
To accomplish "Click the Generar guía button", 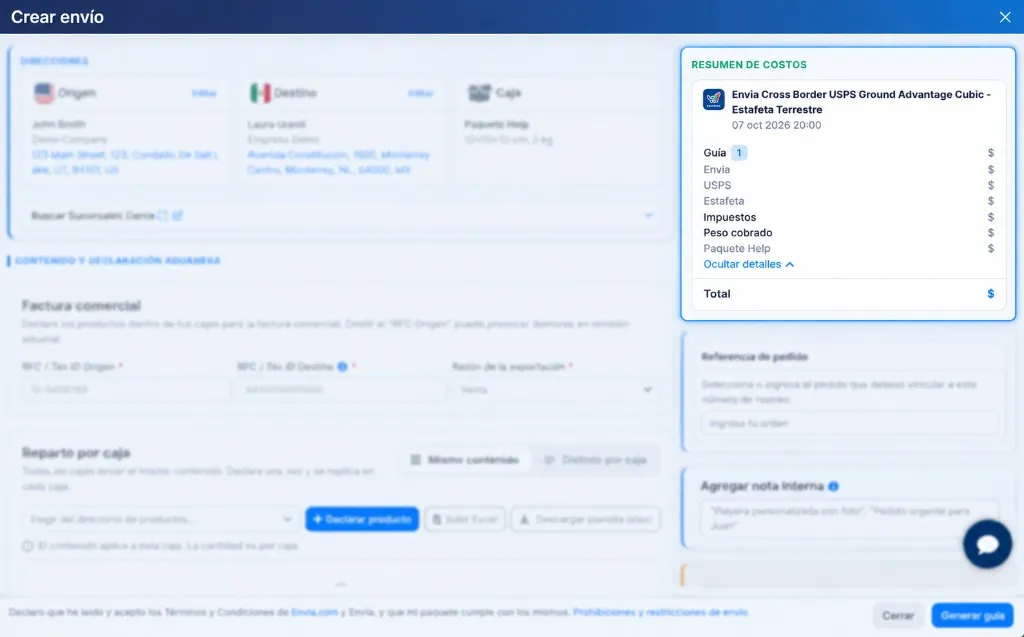I will [x=972, y=615].
